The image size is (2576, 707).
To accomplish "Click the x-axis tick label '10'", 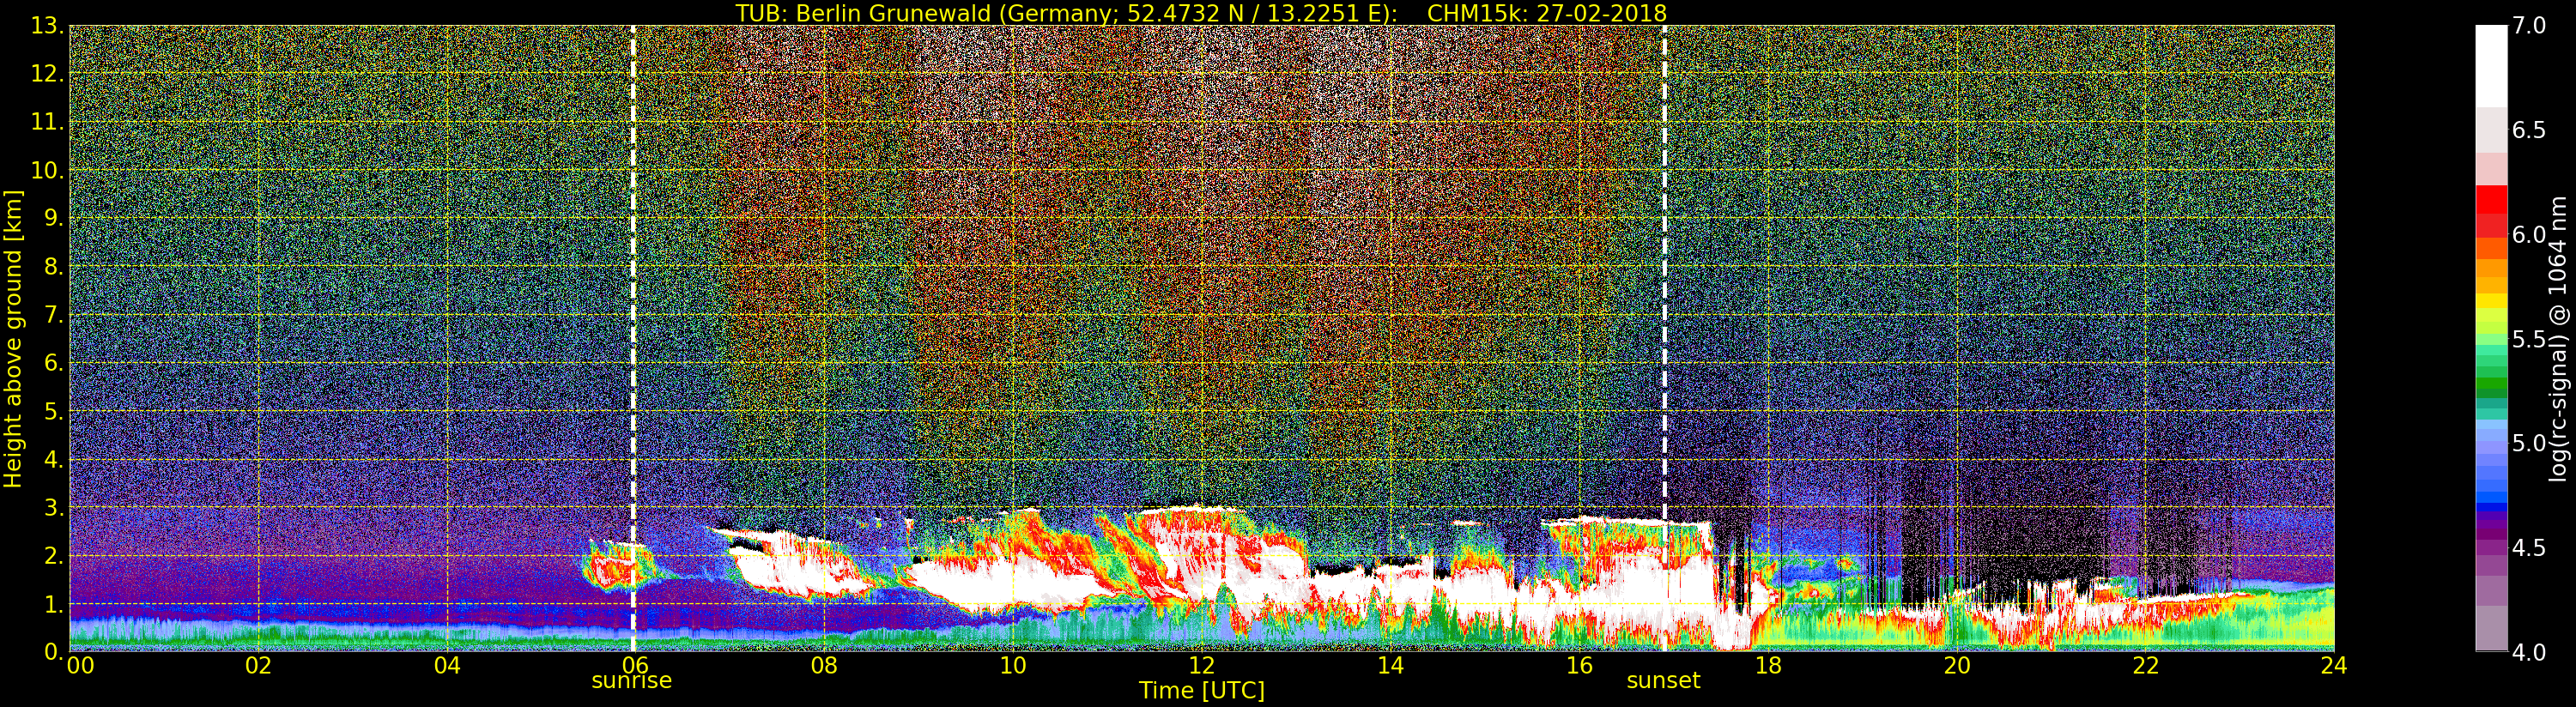I will click(1013, 666).
